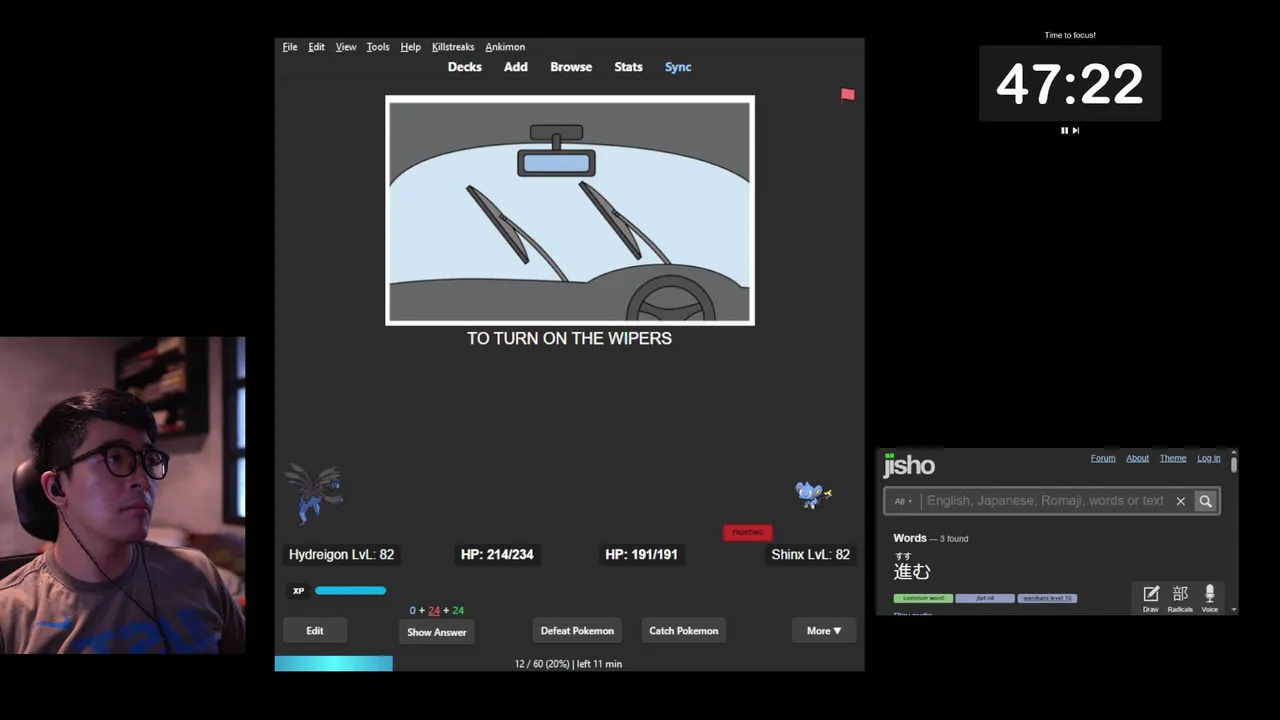This screenshot has width=1280, height=720.
Task: Click the wanikani level 10 tag
Action: click(1047, 598)
